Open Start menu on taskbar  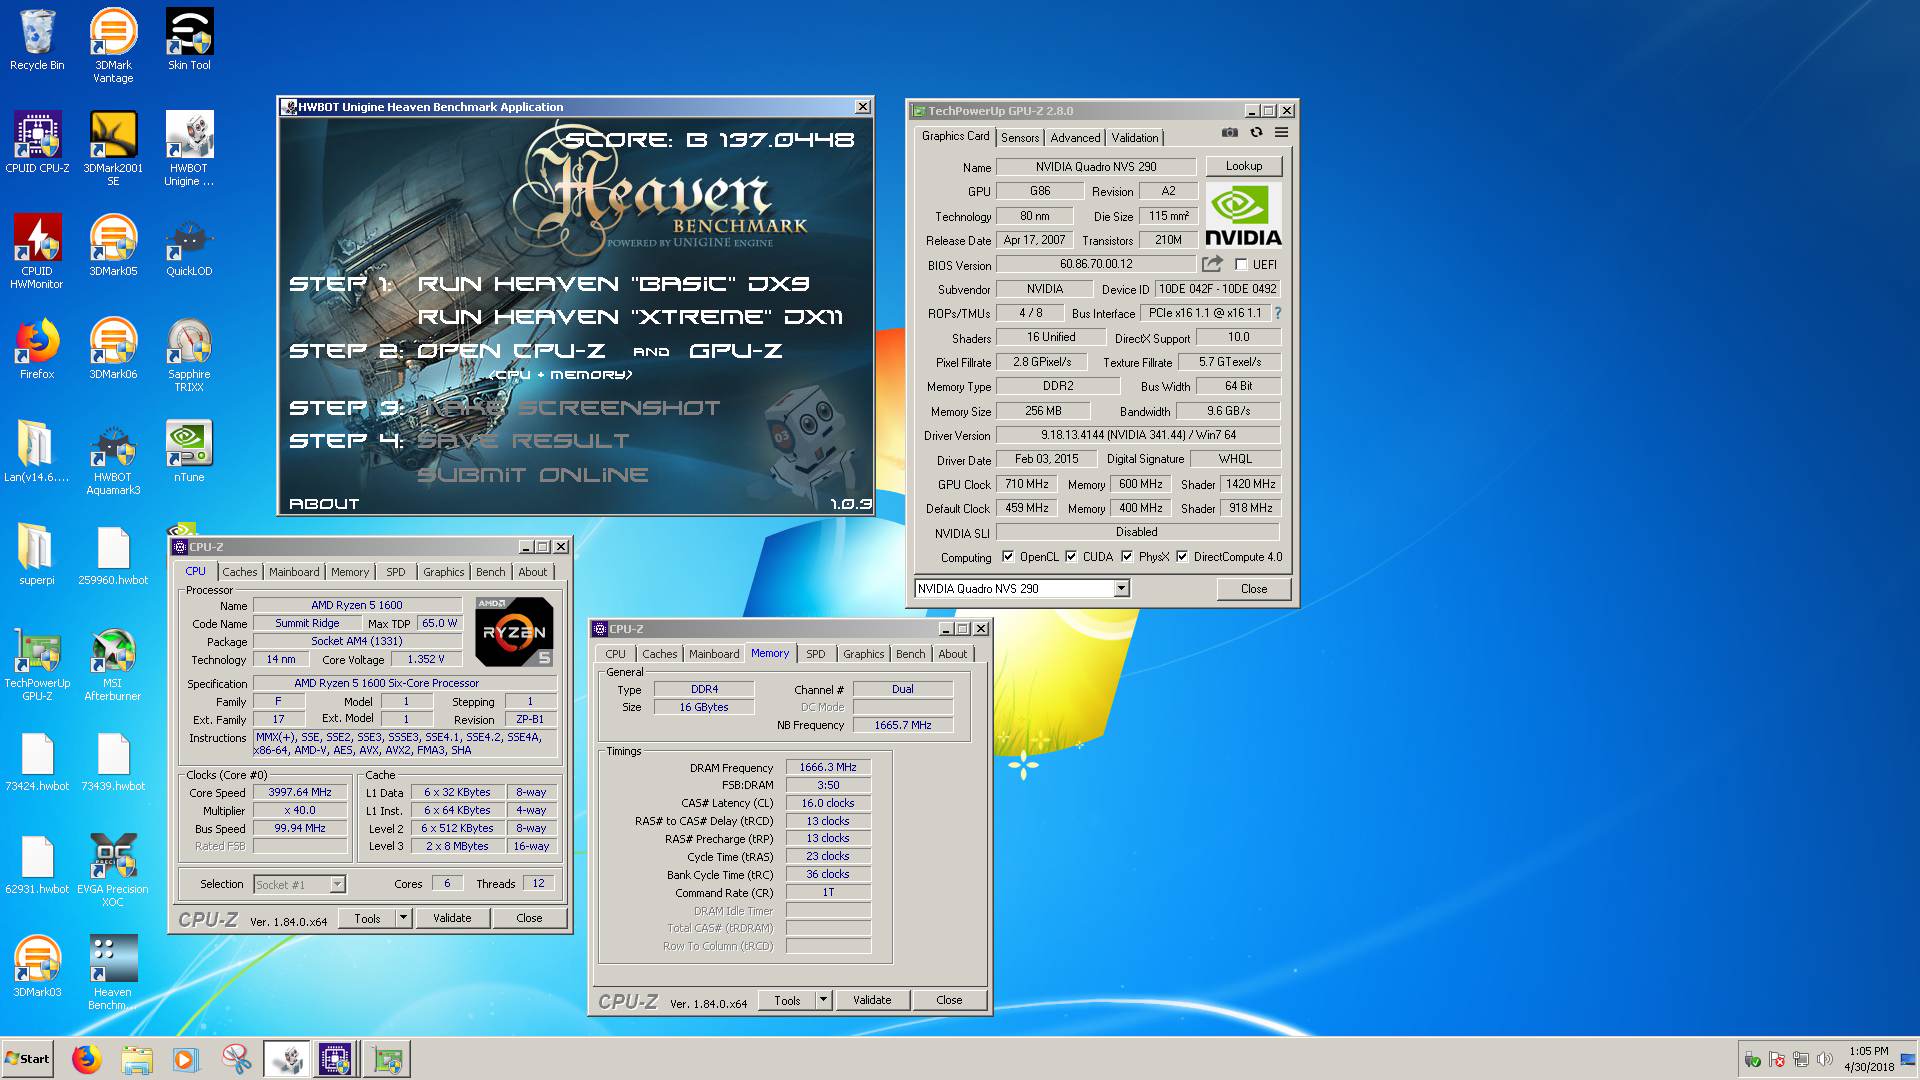27,1059
